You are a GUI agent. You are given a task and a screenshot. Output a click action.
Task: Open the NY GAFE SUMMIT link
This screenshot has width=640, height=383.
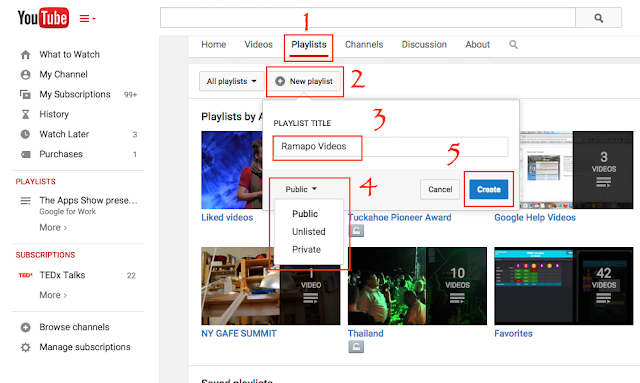pos(239,334)
